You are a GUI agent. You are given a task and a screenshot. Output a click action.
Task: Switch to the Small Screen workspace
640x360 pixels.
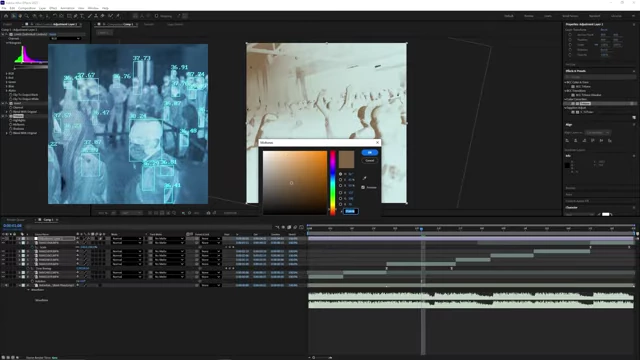click(x=570, y=16)
